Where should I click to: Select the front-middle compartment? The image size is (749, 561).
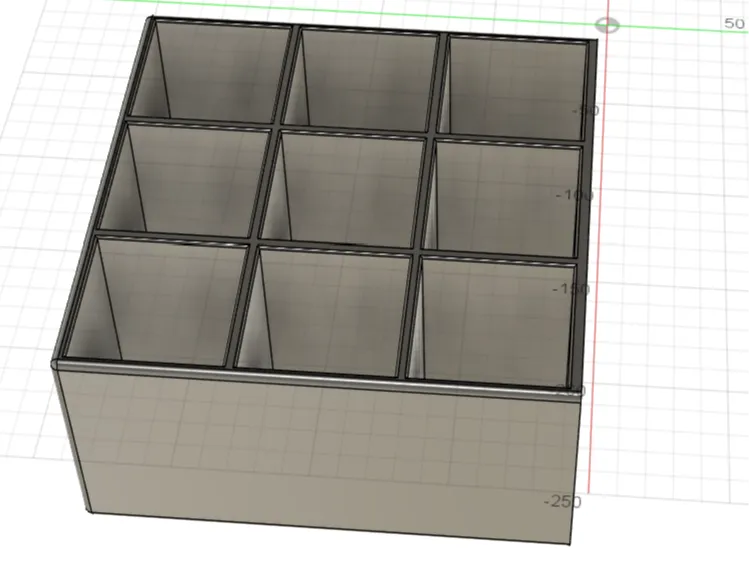pyautogui.click(x=325, y=312)
